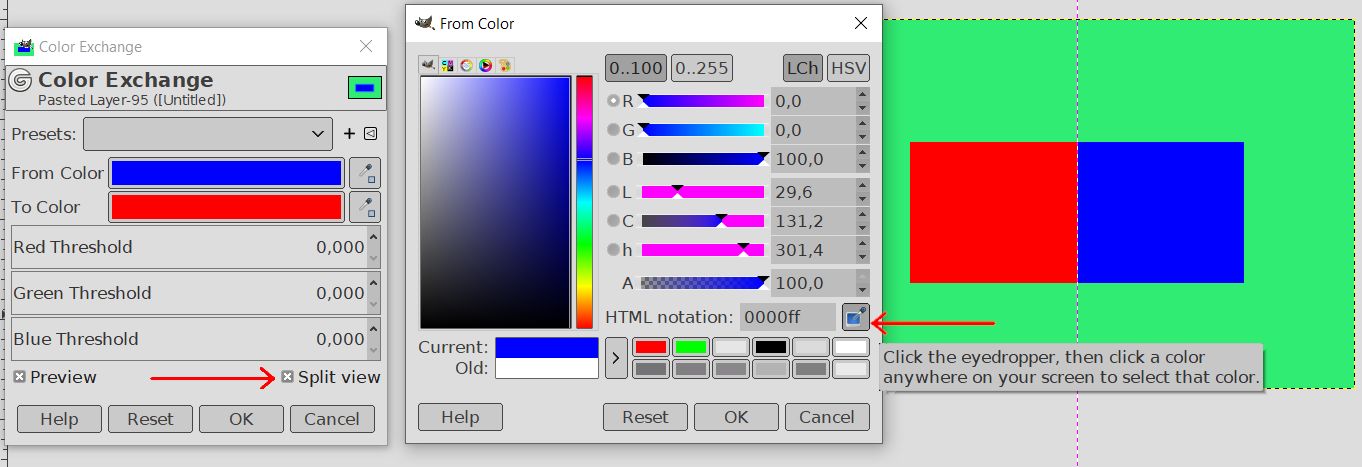Adjust the A alpha spinner arrows
This screenshot has height=467, width=1362.
tap(862, 283)
